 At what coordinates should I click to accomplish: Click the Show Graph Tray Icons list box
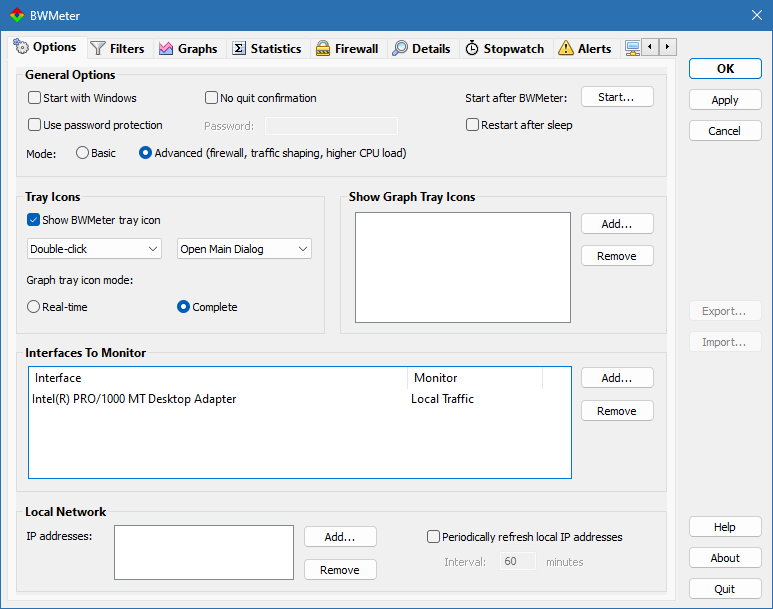coord(463,267)
